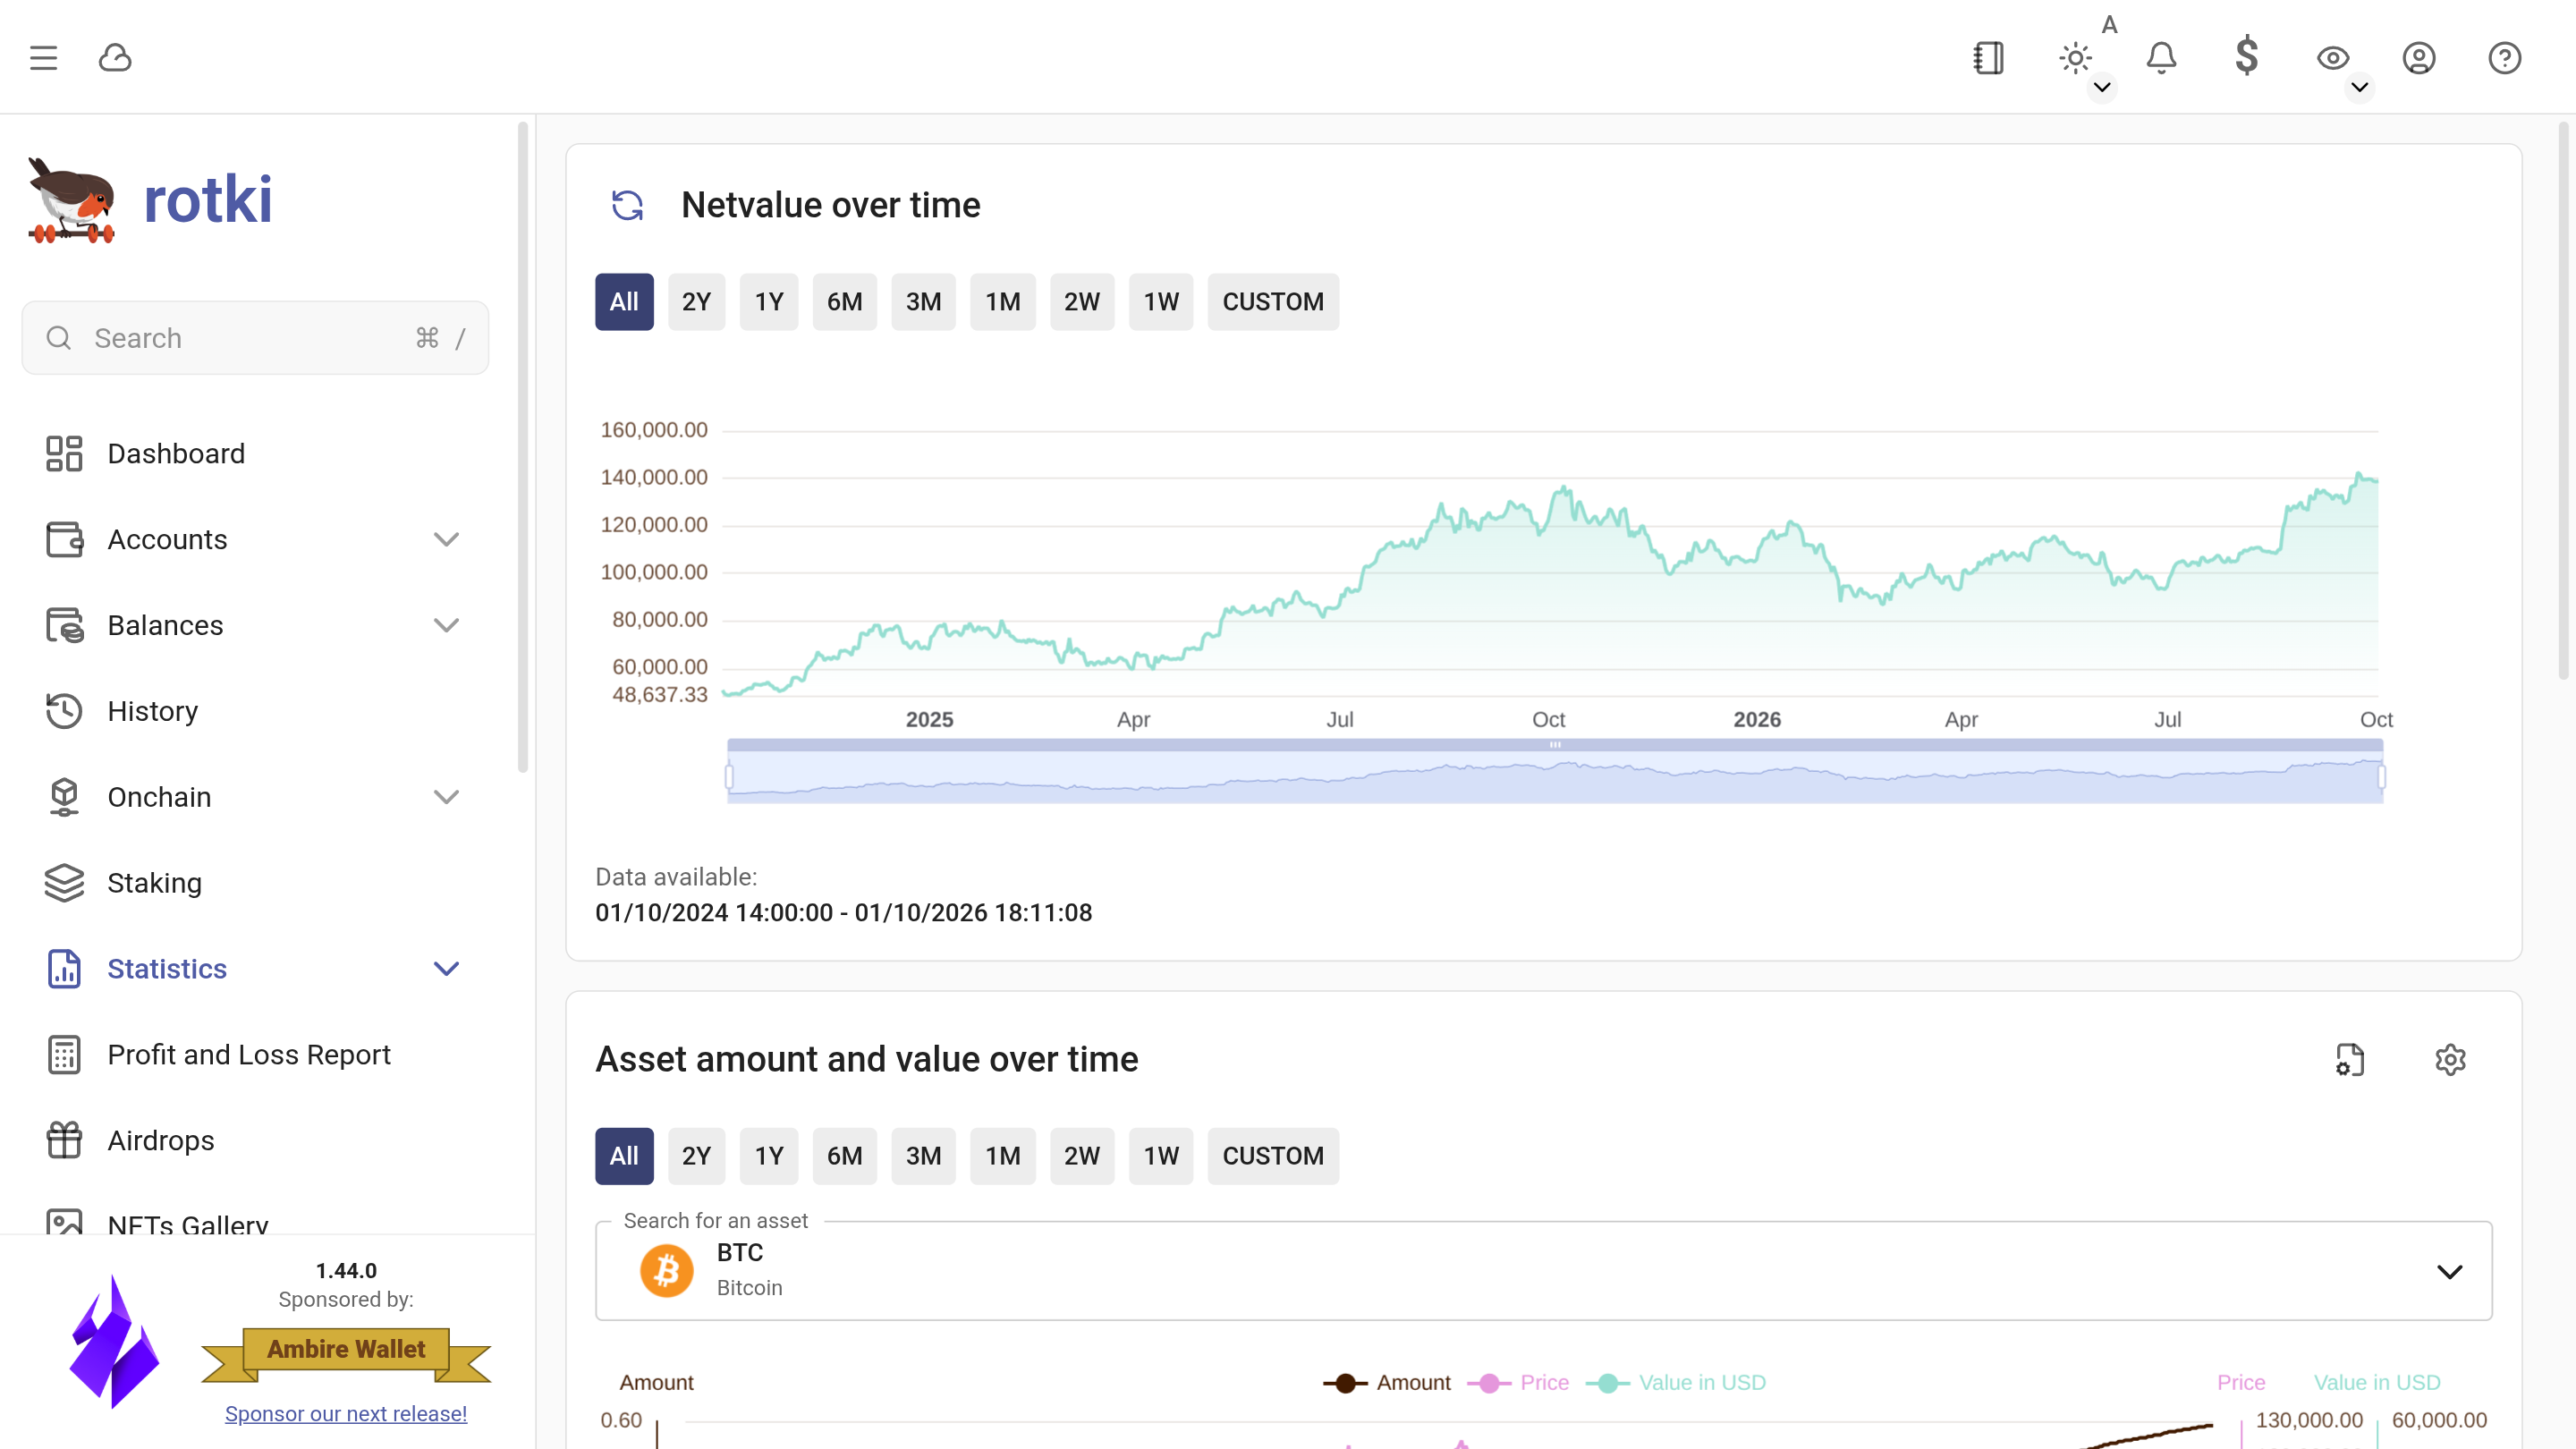The width and height of the screenshot is (2576, 1449).
Task: Choose CUSTOM range on Netvalue chart
Action: (x=1273, y=302)
